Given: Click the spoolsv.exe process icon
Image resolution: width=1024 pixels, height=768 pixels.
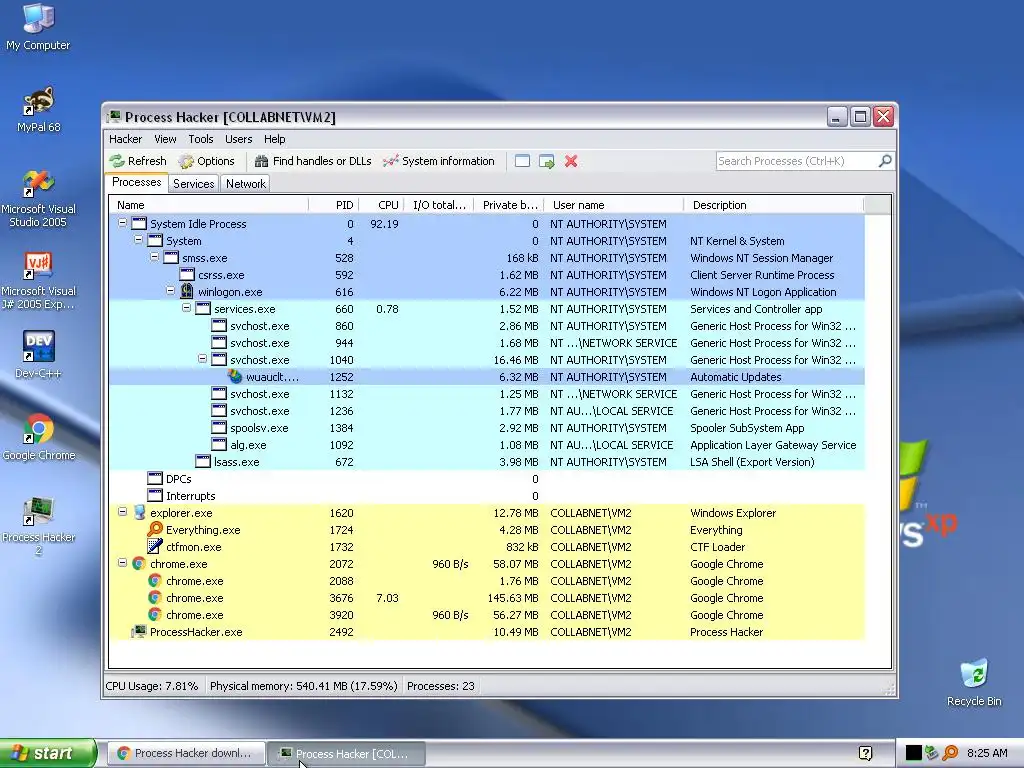Looking at the screenshot, I should (x=219, y=428).
